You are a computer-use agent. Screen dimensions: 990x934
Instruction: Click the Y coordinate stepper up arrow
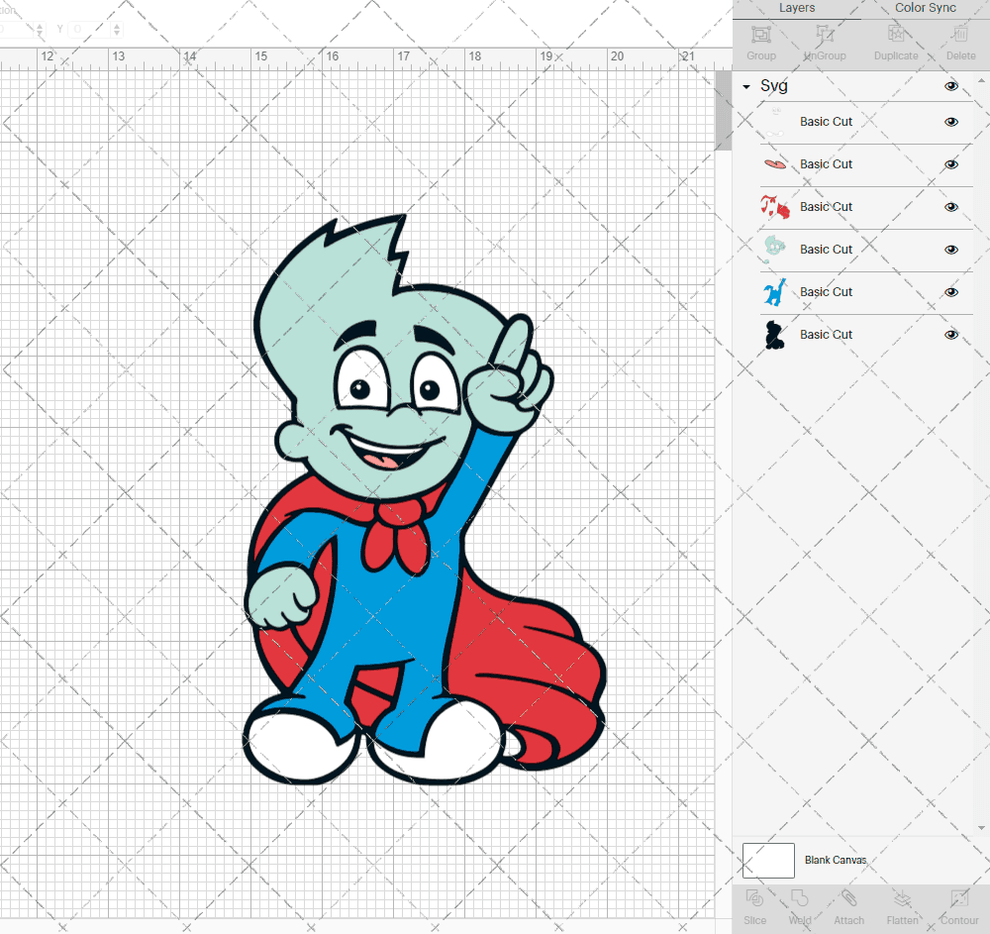(116, 27)
